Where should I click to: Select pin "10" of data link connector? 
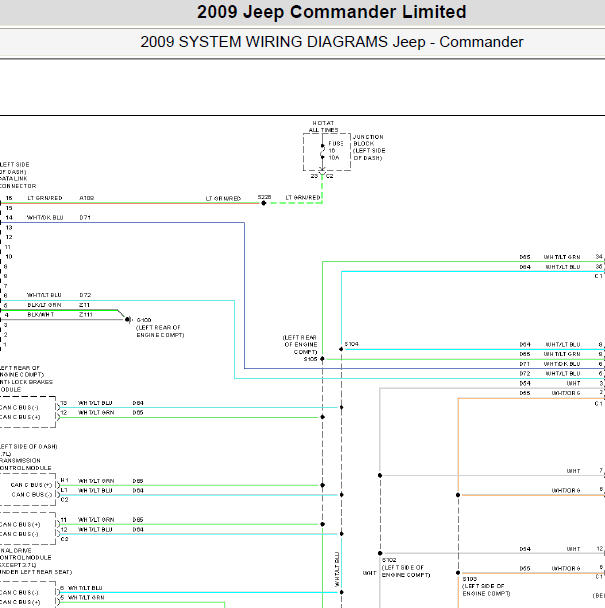(9, 256)
